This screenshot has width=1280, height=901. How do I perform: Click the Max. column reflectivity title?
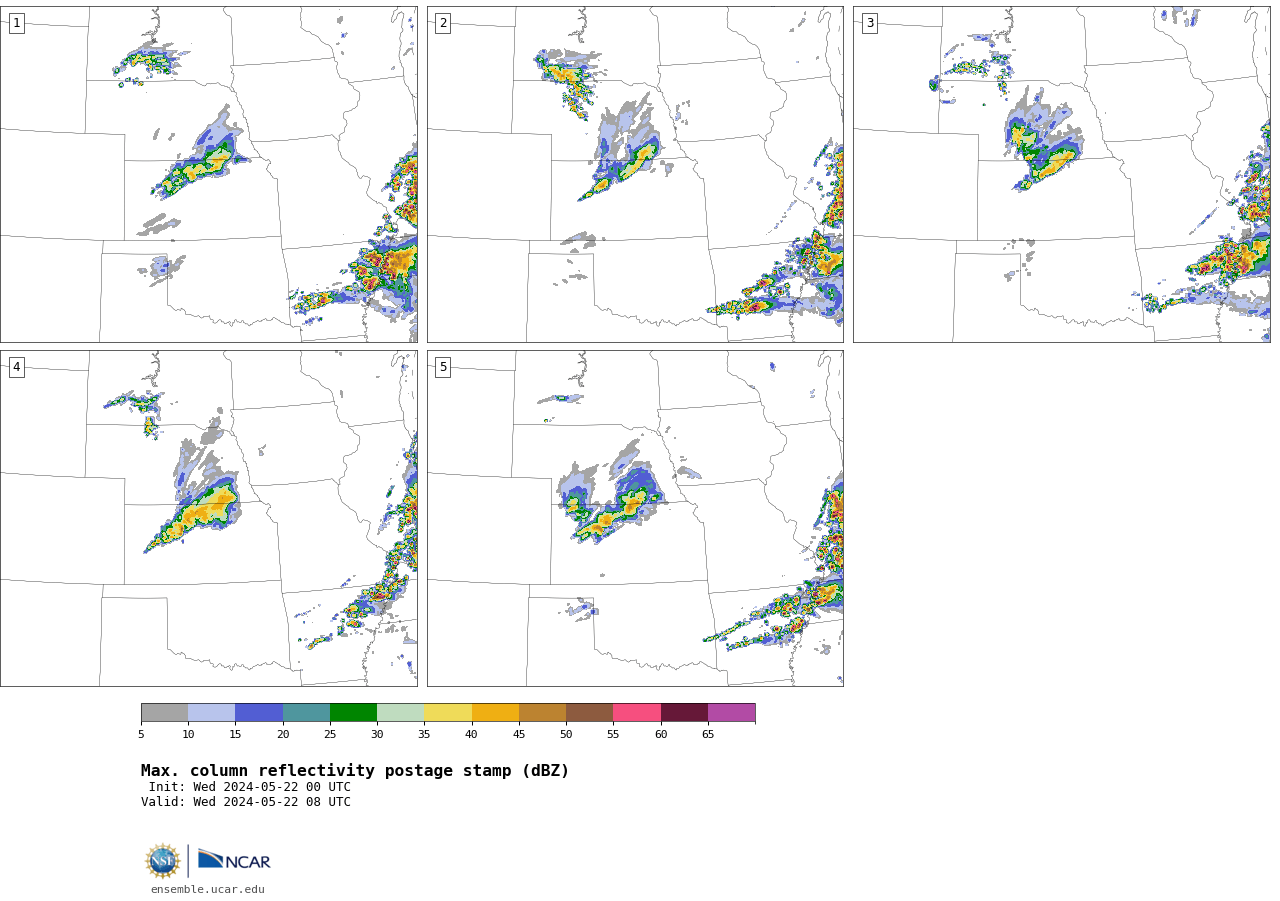click(x=355, y=771)
